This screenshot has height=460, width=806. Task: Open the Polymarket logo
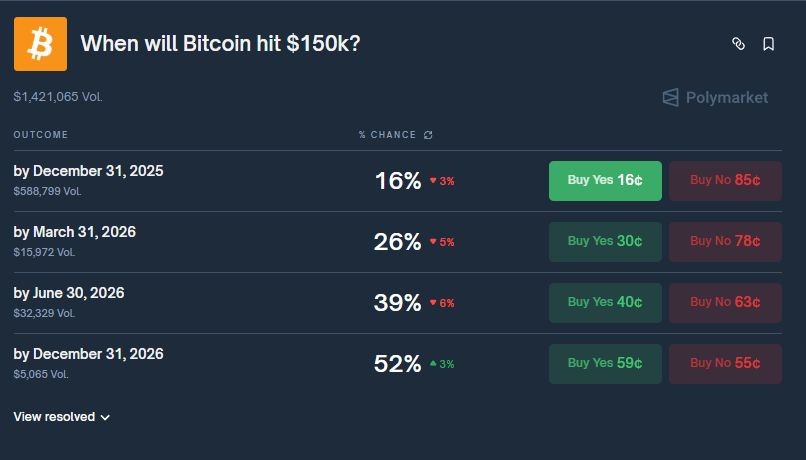point(715,97)
